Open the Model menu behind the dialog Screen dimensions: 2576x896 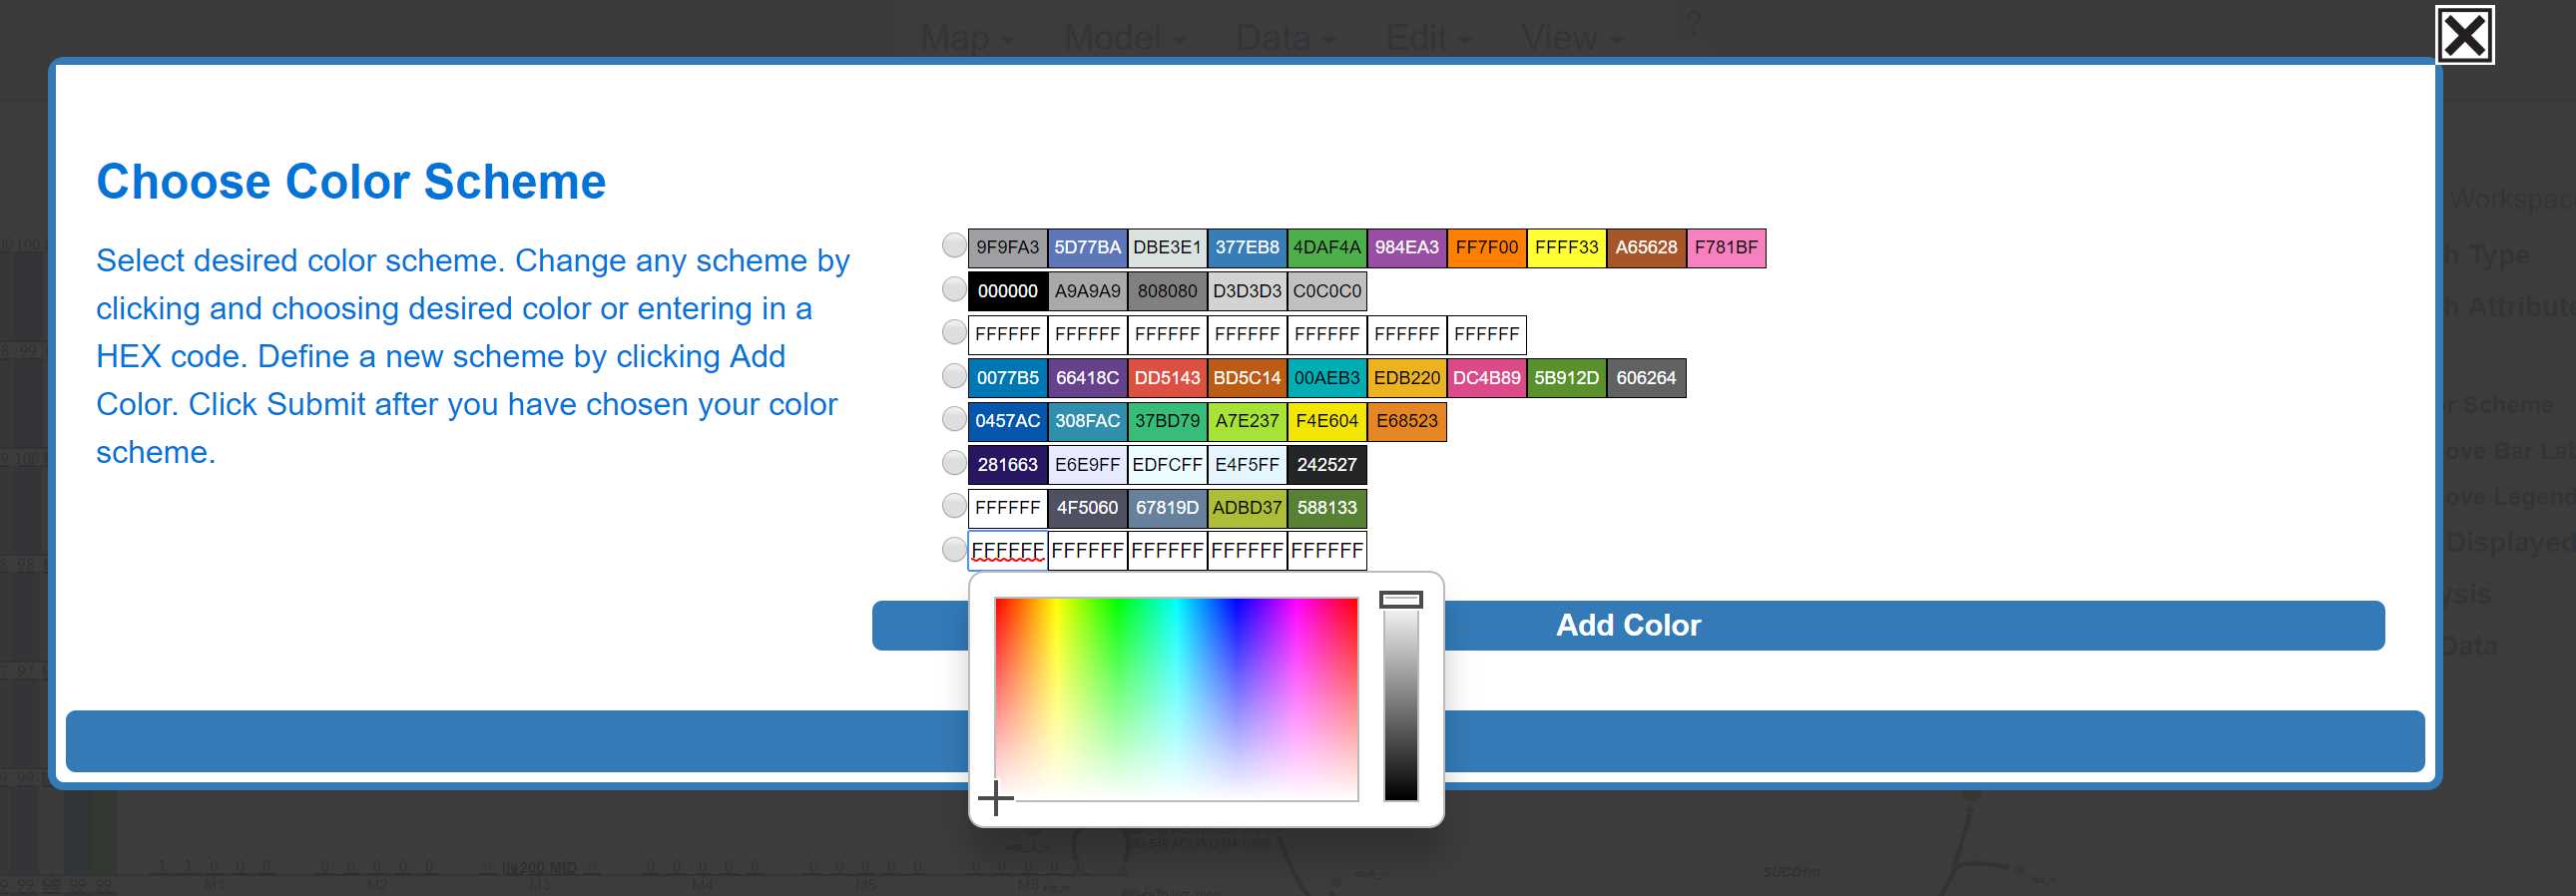click(1124, 38)
